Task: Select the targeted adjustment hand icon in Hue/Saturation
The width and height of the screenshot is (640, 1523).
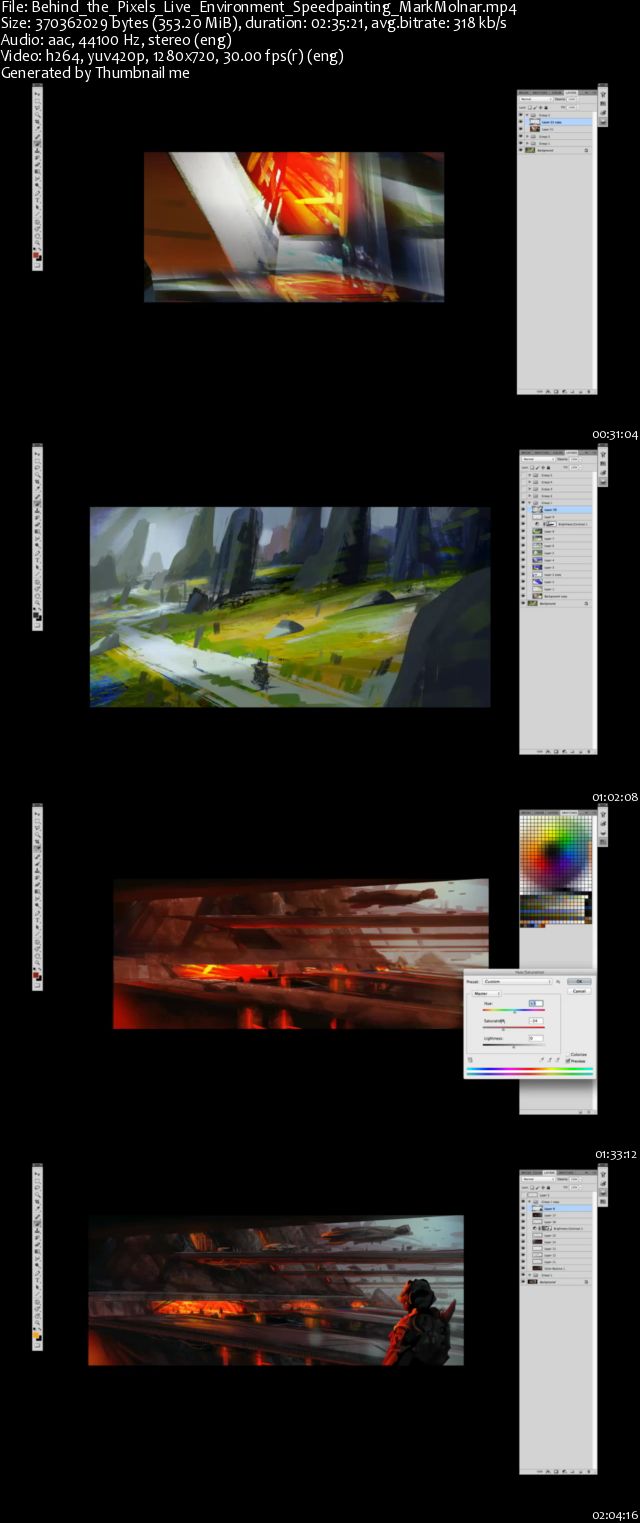Action: 470,1060
